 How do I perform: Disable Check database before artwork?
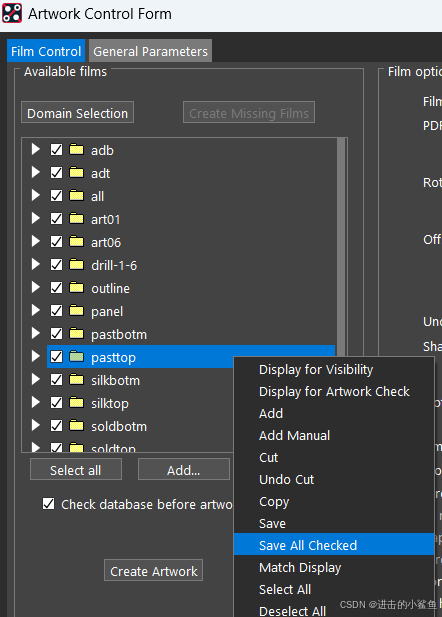click(x=48, y=504)
